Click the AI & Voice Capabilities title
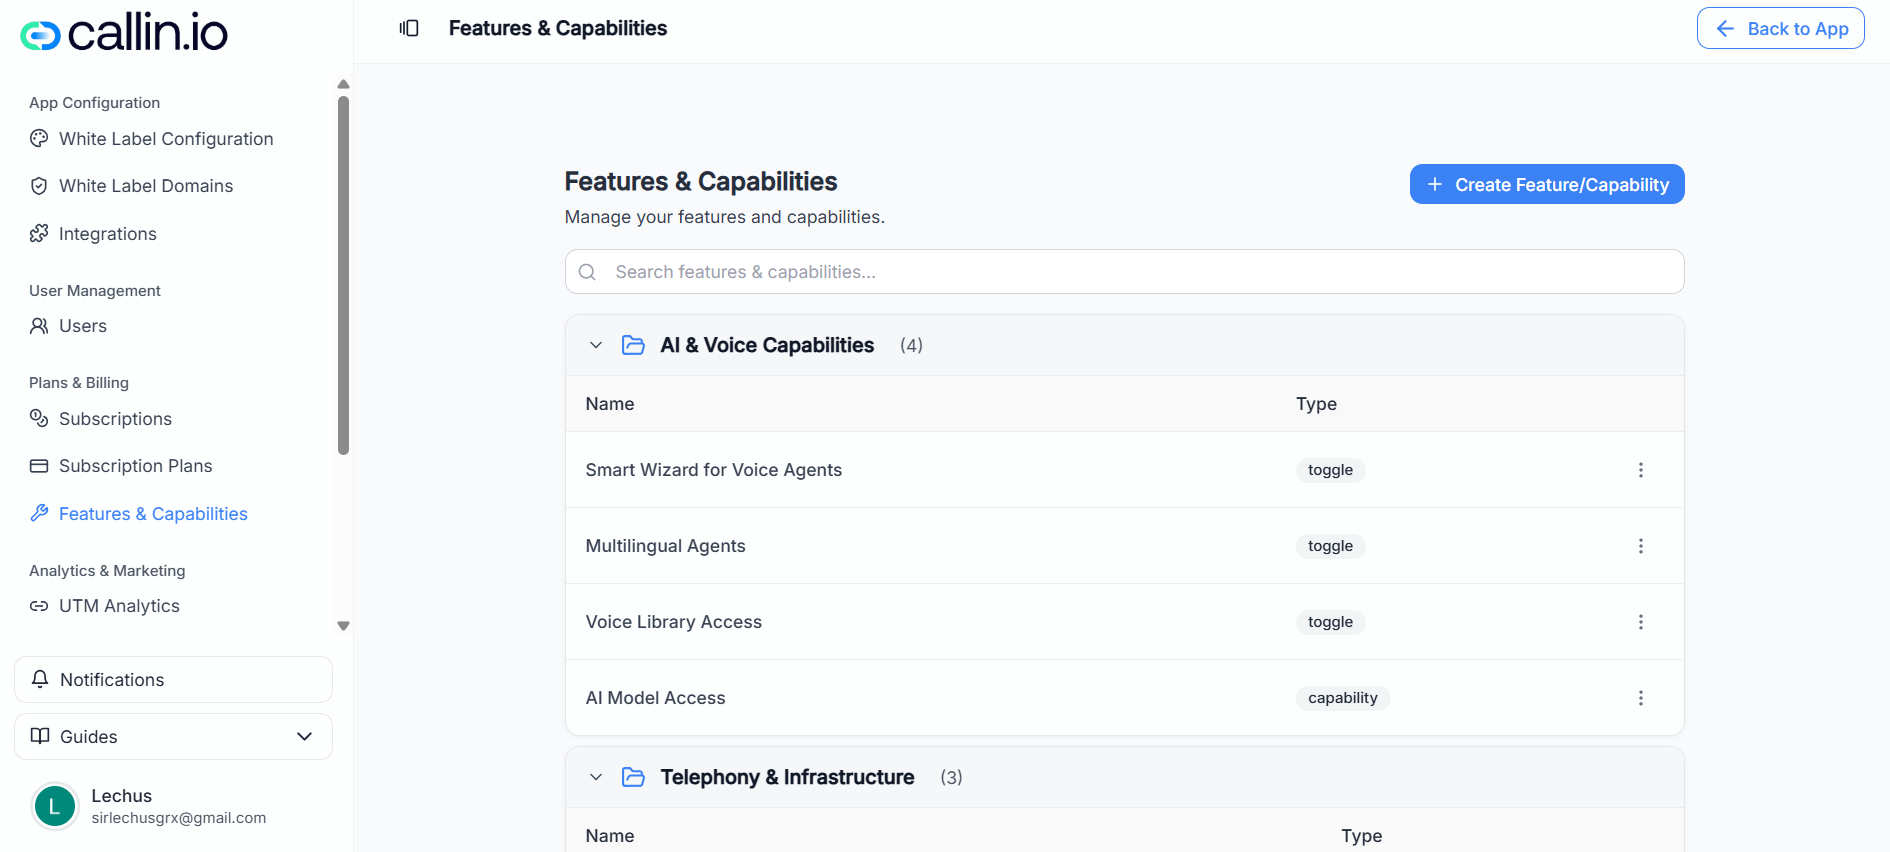 click(x=767, y=345)
